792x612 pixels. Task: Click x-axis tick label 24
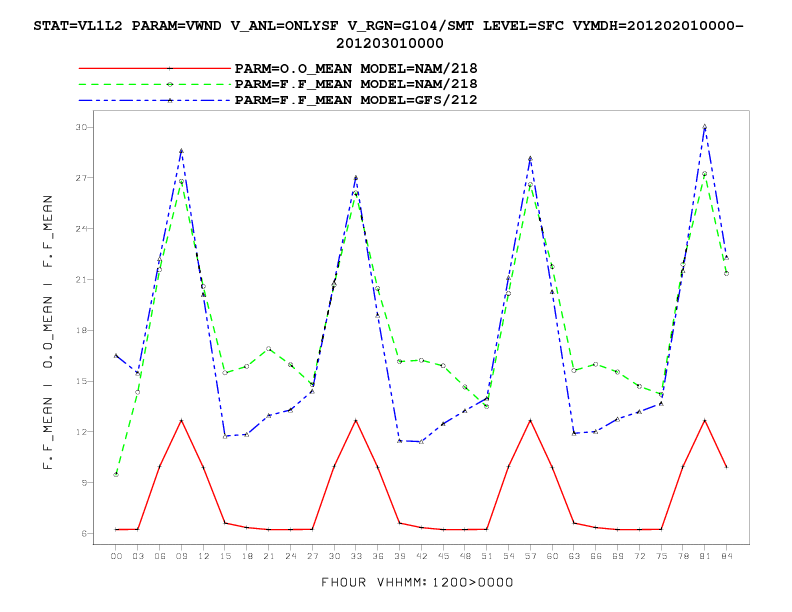click(290, 556)
